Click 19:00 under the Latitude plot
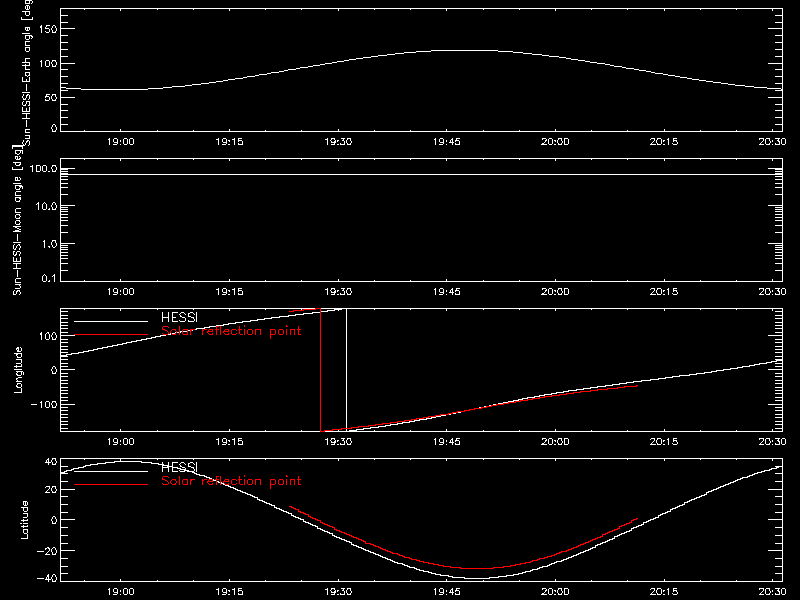This screenshot has height=600, width=800. [x=121, y=592]
